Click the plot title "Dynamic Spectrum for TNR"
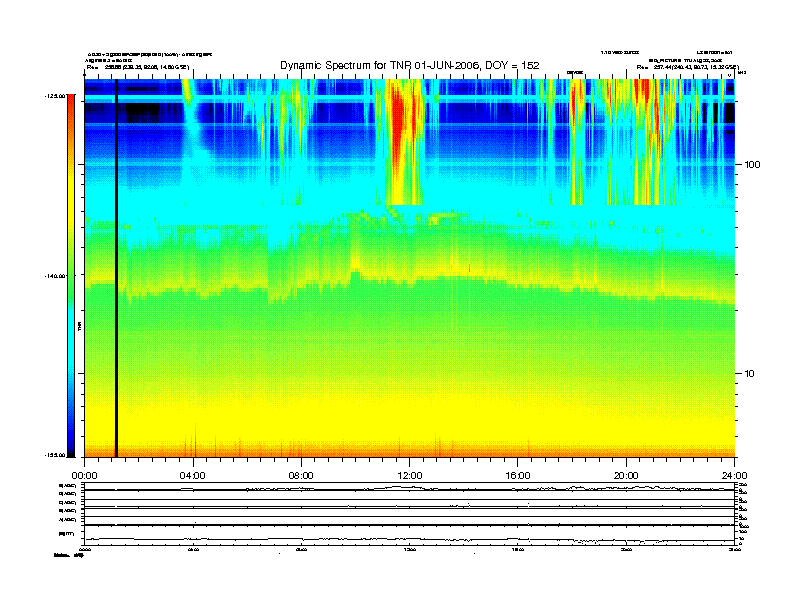 click(x=346, y=65)
